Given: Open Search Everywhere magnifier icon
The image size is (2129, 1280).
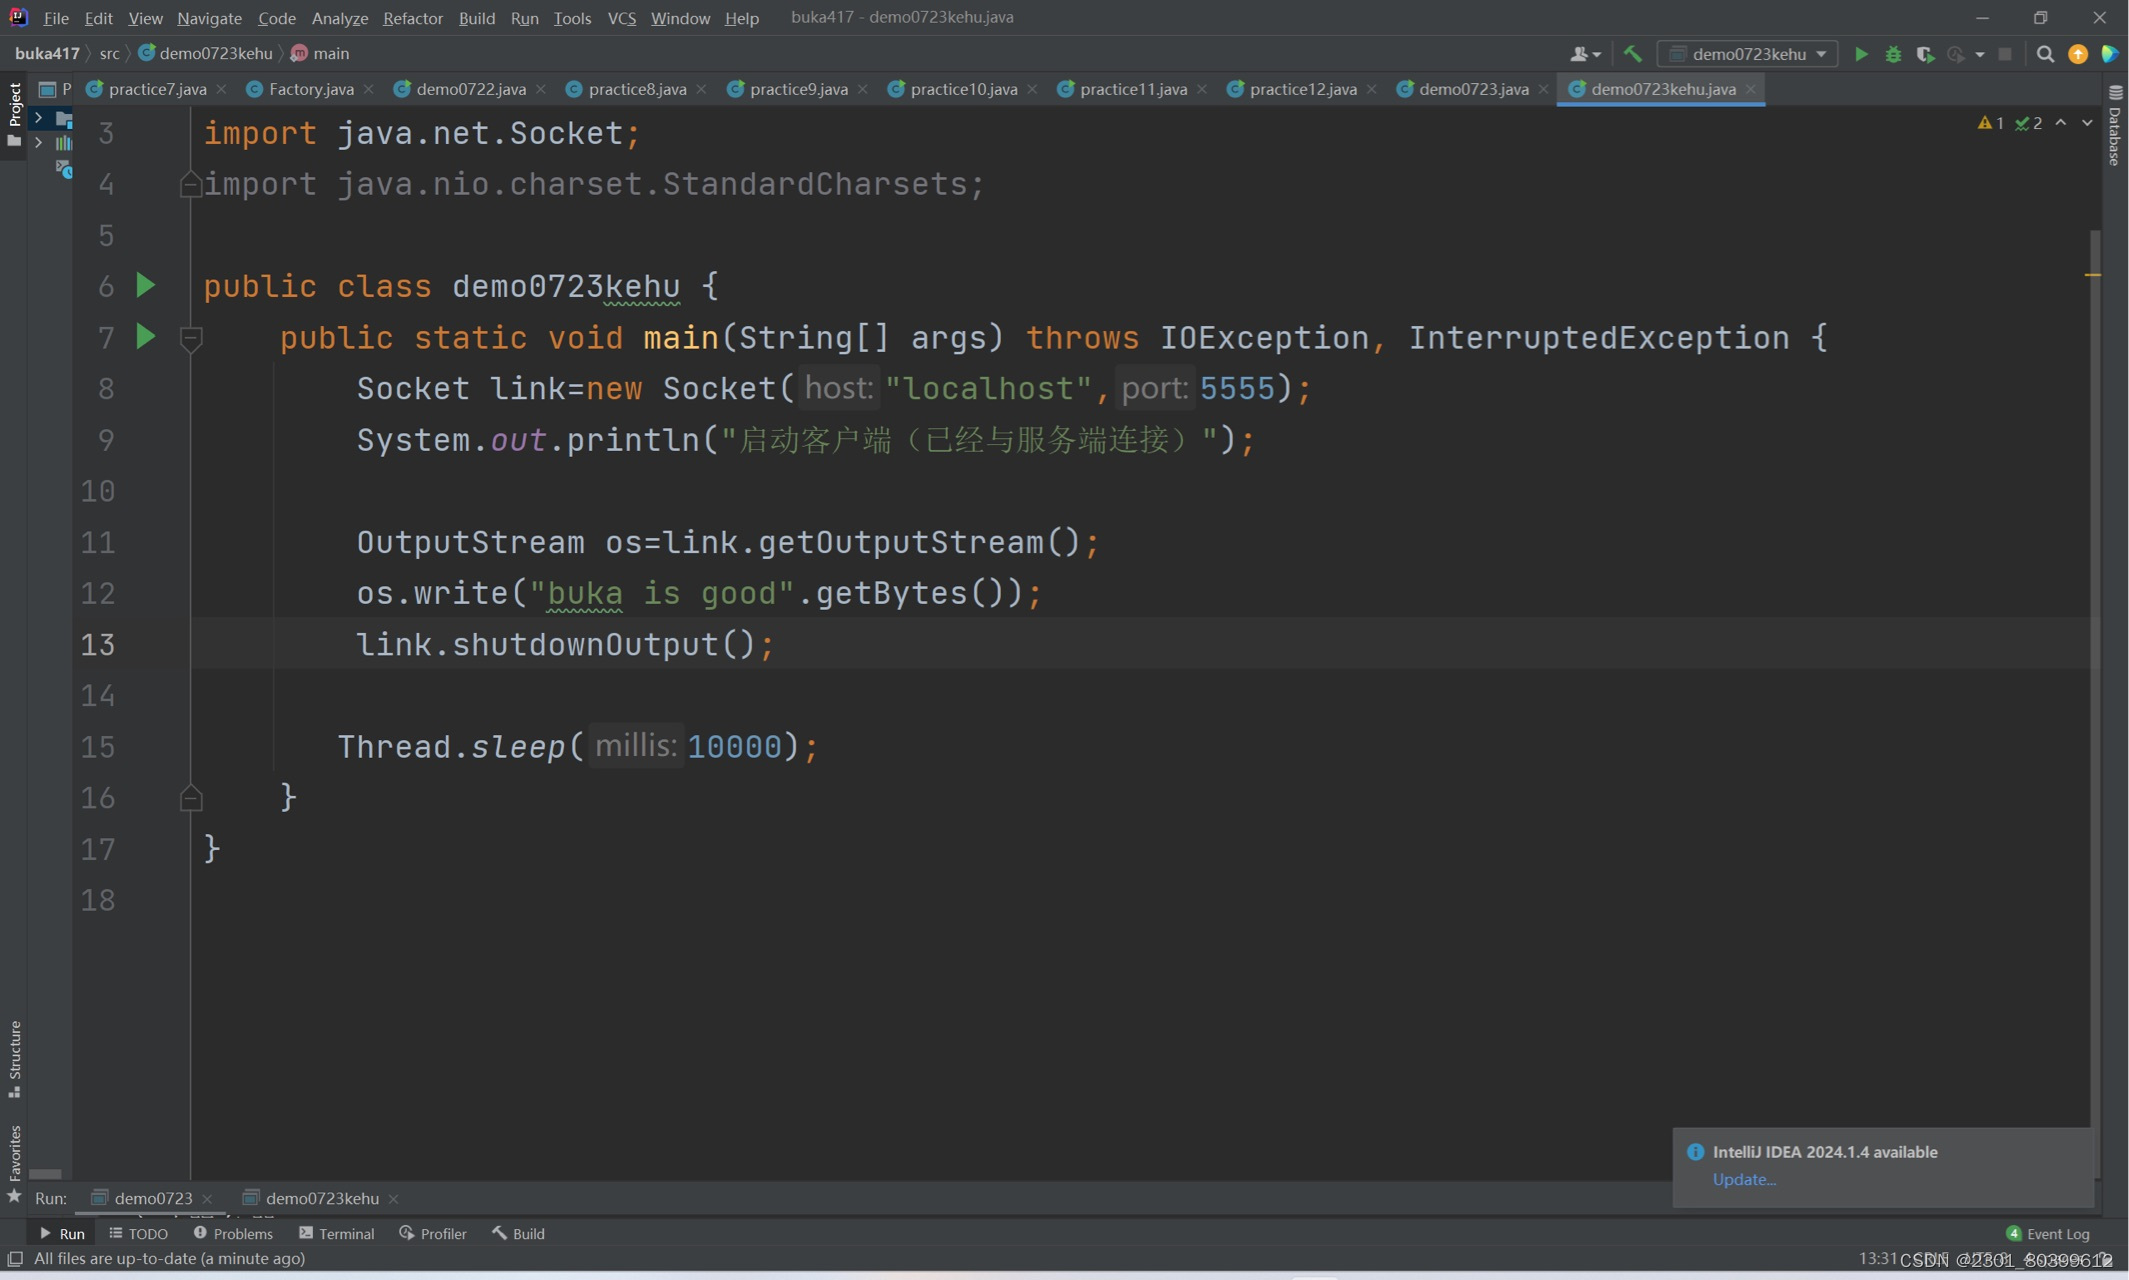Looking at the screenshot, I should tap(2045, 54).
